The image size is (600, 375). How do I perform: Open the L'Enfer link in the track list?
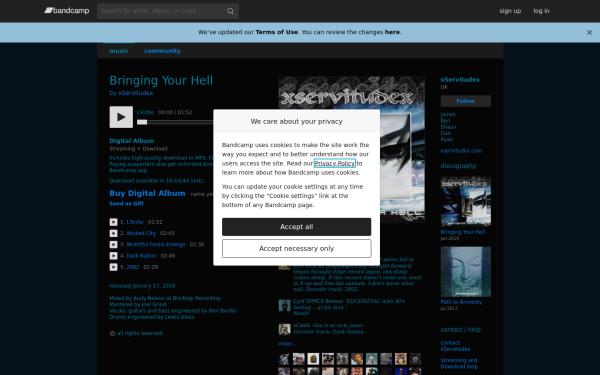135,222
